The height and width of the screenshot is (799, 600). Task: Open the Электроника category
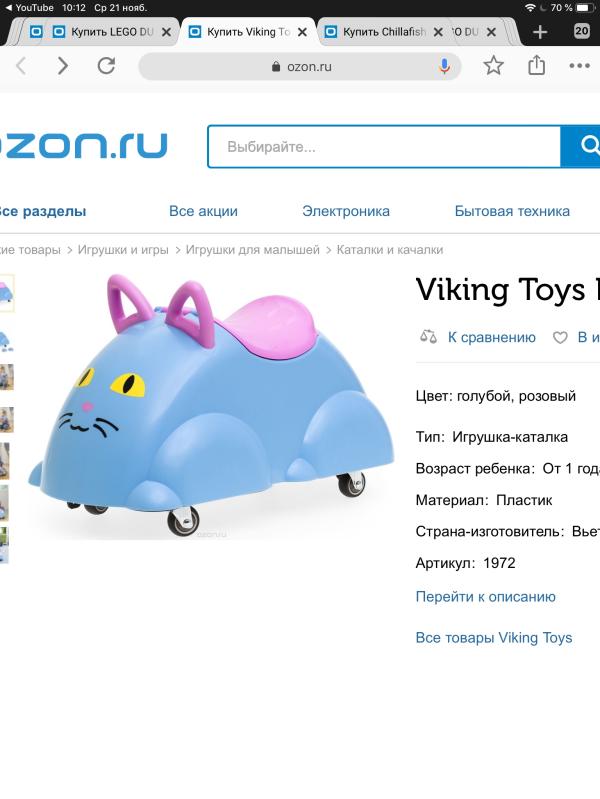click(x=346, y=211)
